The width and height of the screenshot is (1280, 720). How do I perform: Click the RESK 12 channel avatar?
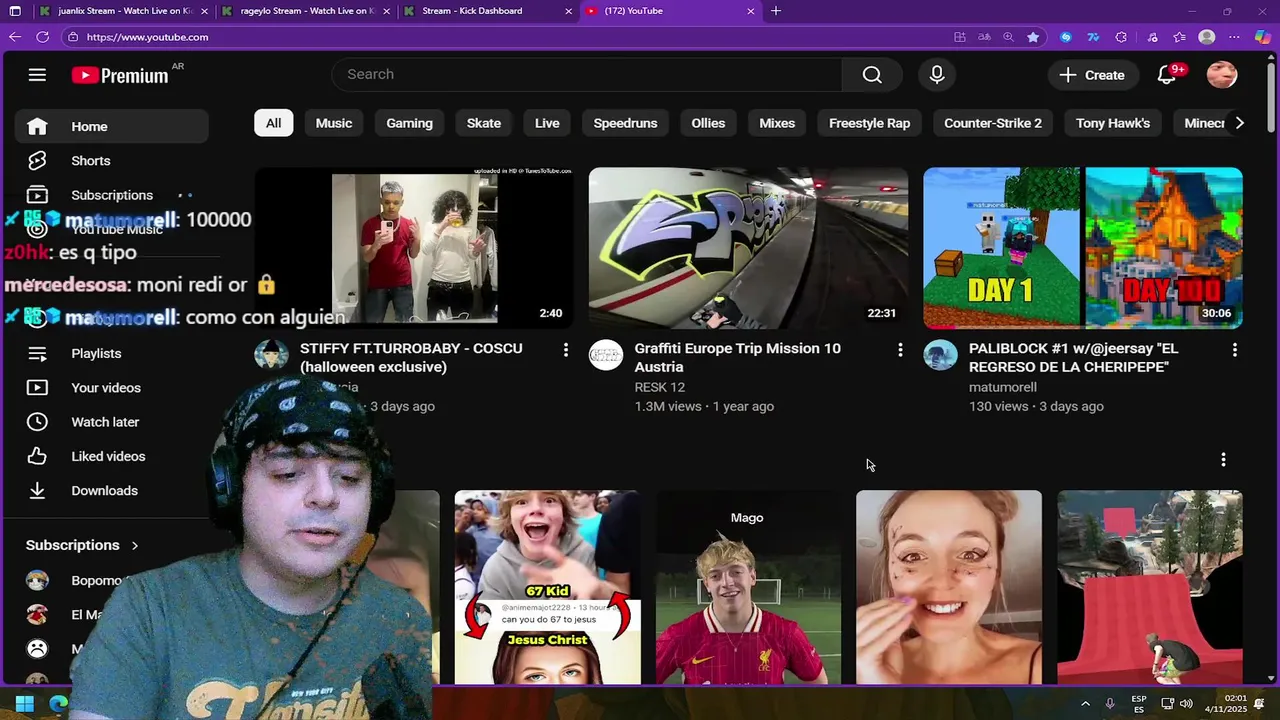pos(606,355)
